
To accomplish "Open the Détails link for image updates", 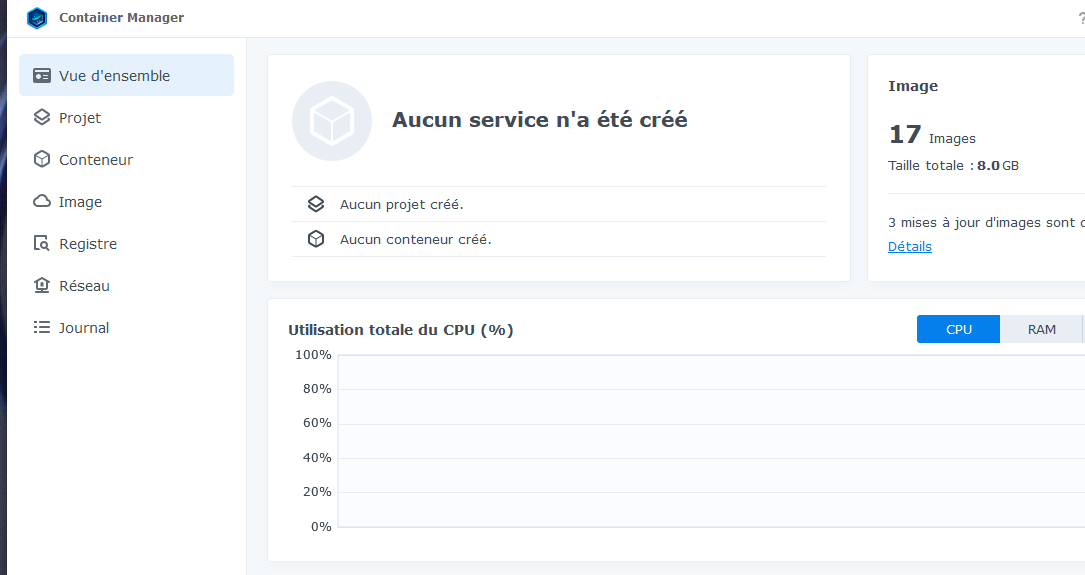I will pos(909,247).
